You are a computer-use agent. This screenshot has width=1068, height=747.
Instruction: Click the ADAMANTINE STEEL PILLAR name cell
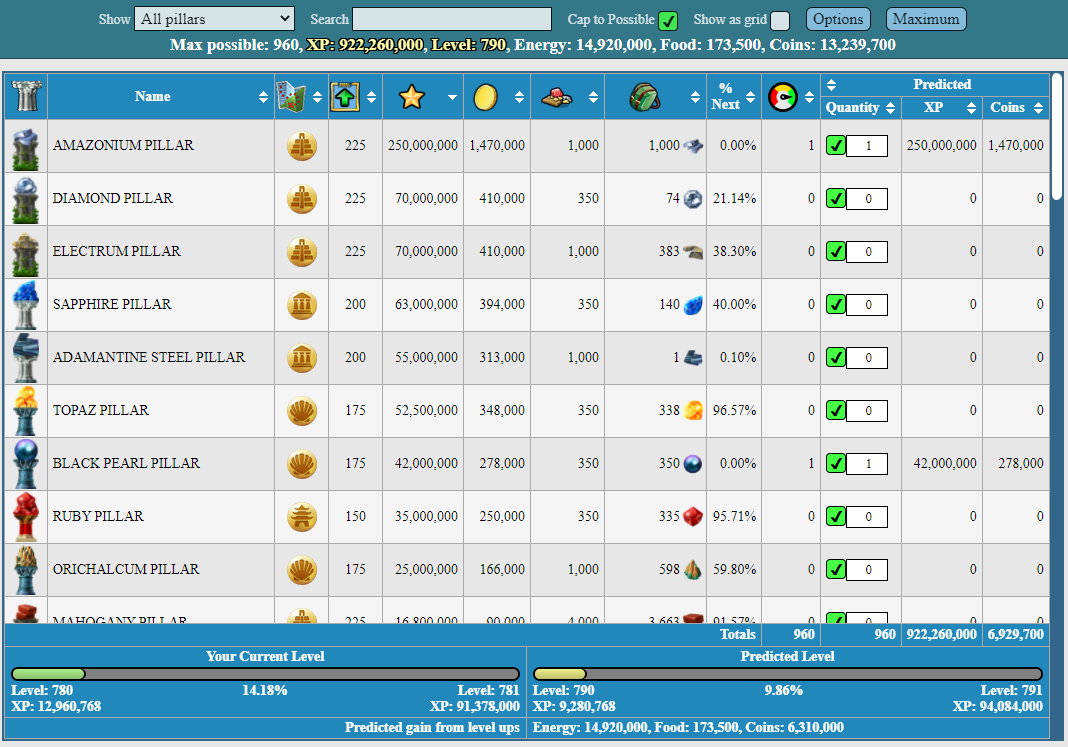[161, 357]
